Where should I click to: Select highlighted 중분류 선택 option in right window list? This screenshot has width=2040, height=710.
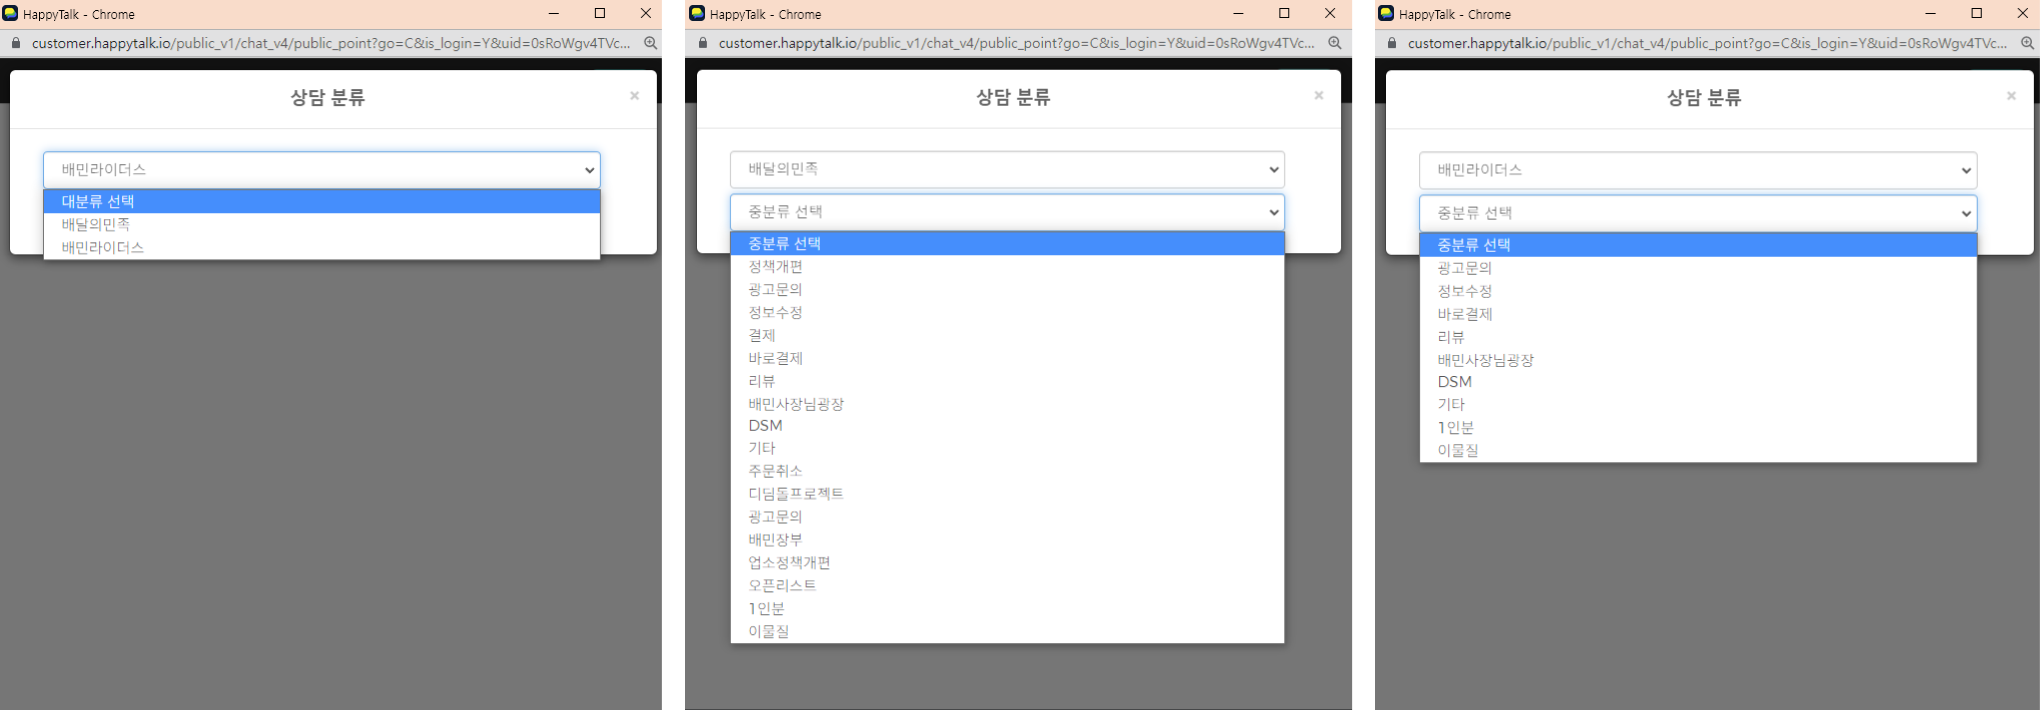(x=1698, y=244)
